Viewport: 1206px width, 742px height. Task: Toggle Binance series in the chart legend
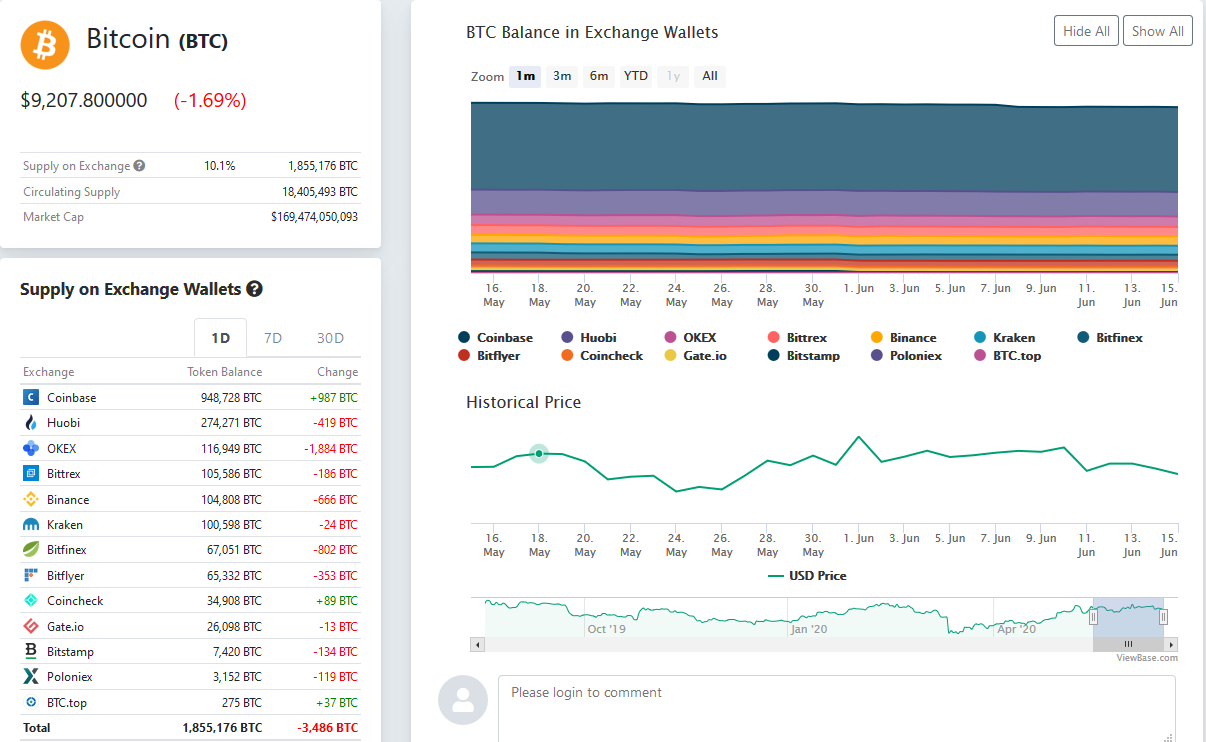point(903,338)
